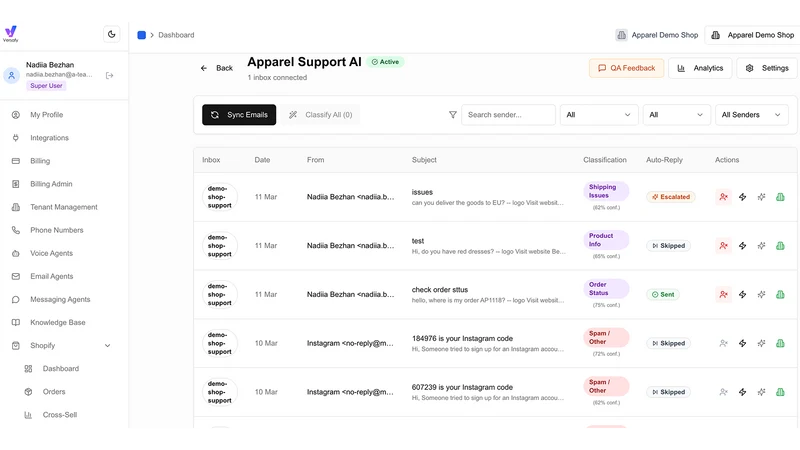Collapse the Shopify sidebar group
This screenshot has height=450, width=800.
pyautogui.click(x=107, y=345)
